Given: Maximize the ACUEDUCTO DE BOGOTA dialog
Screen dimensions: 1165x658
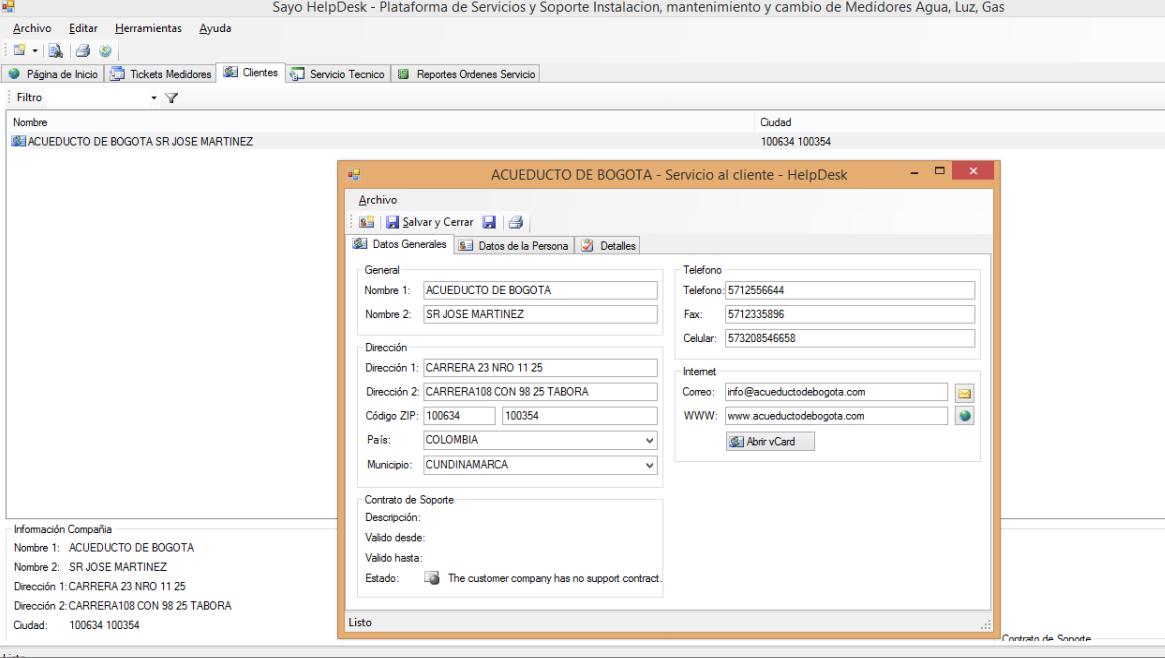Looking at the screenshot, I should tap(939, 171).
